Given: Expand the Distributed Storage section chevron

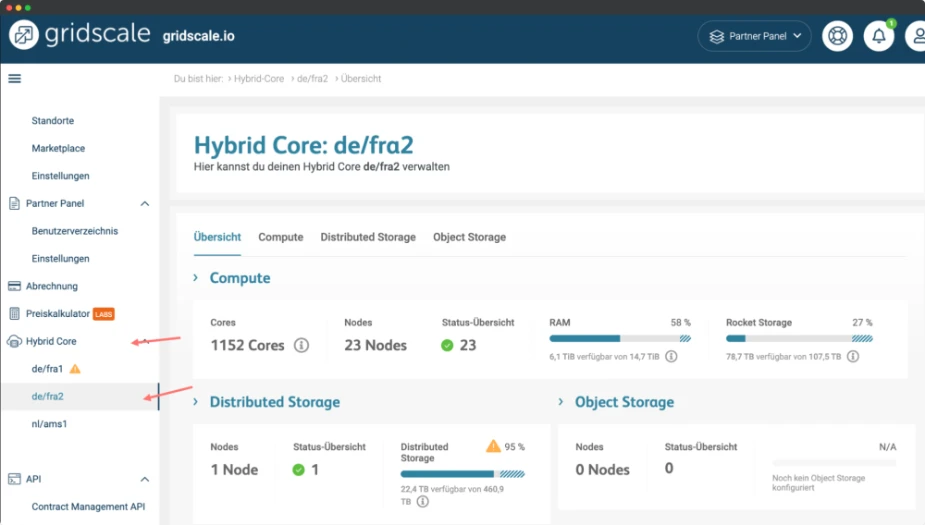Looking at the screenshot, I should coord(196,402).
